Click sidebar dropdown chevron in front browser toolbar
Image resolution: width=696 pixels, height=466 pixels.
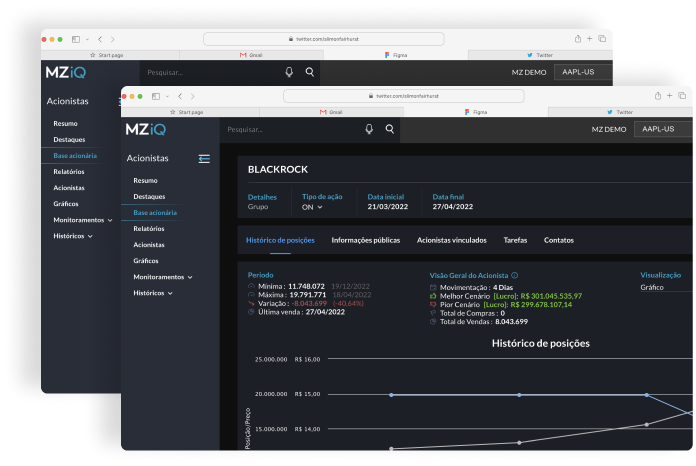(x=167, y=96)
